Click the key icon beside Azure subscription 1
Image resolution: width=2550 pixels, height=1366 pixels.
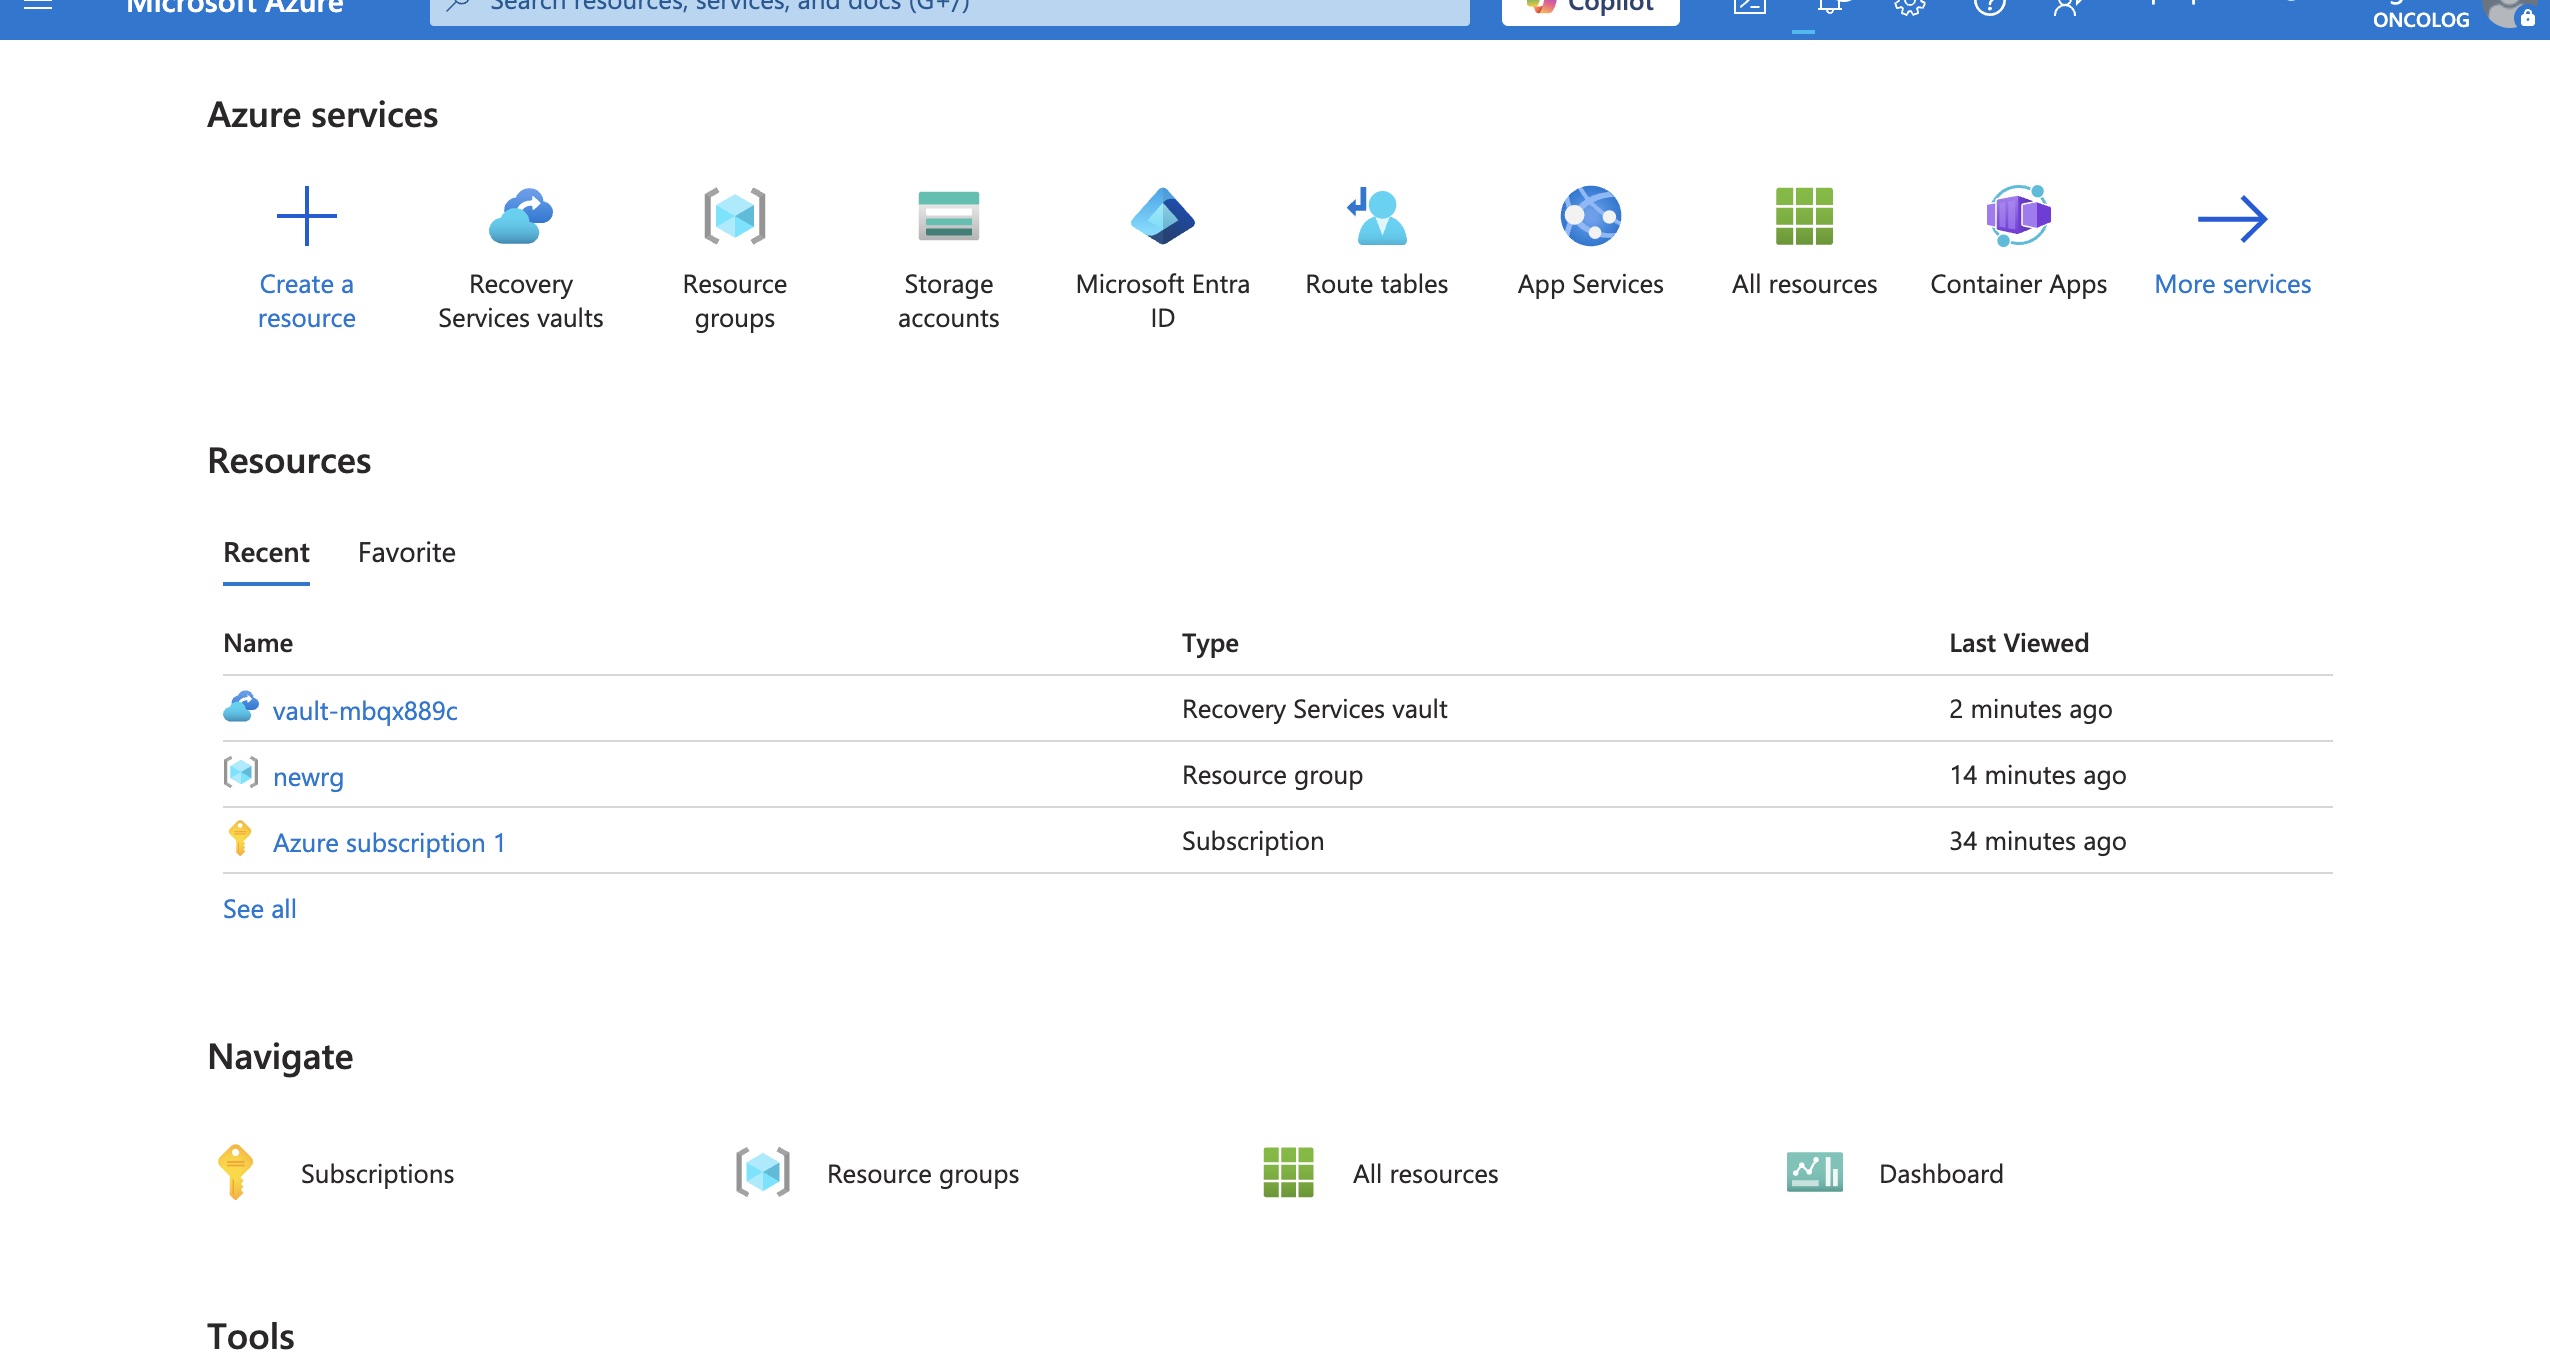240,838
